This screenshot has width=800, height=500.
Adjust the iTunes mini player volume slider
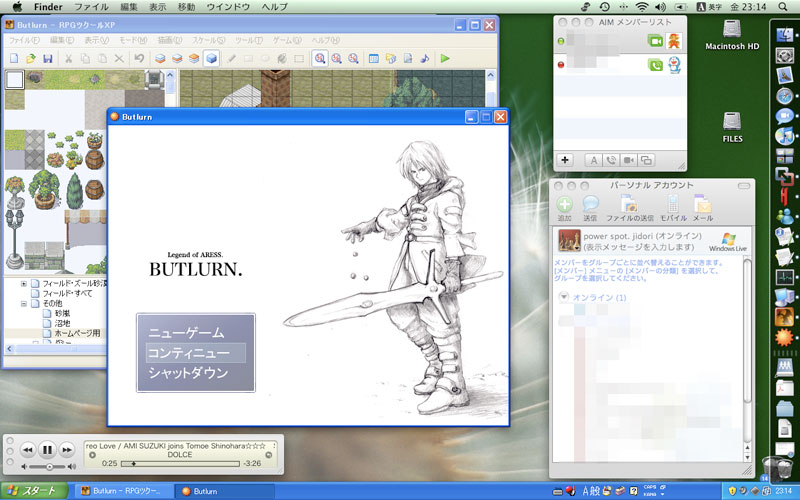pos(49,467)
